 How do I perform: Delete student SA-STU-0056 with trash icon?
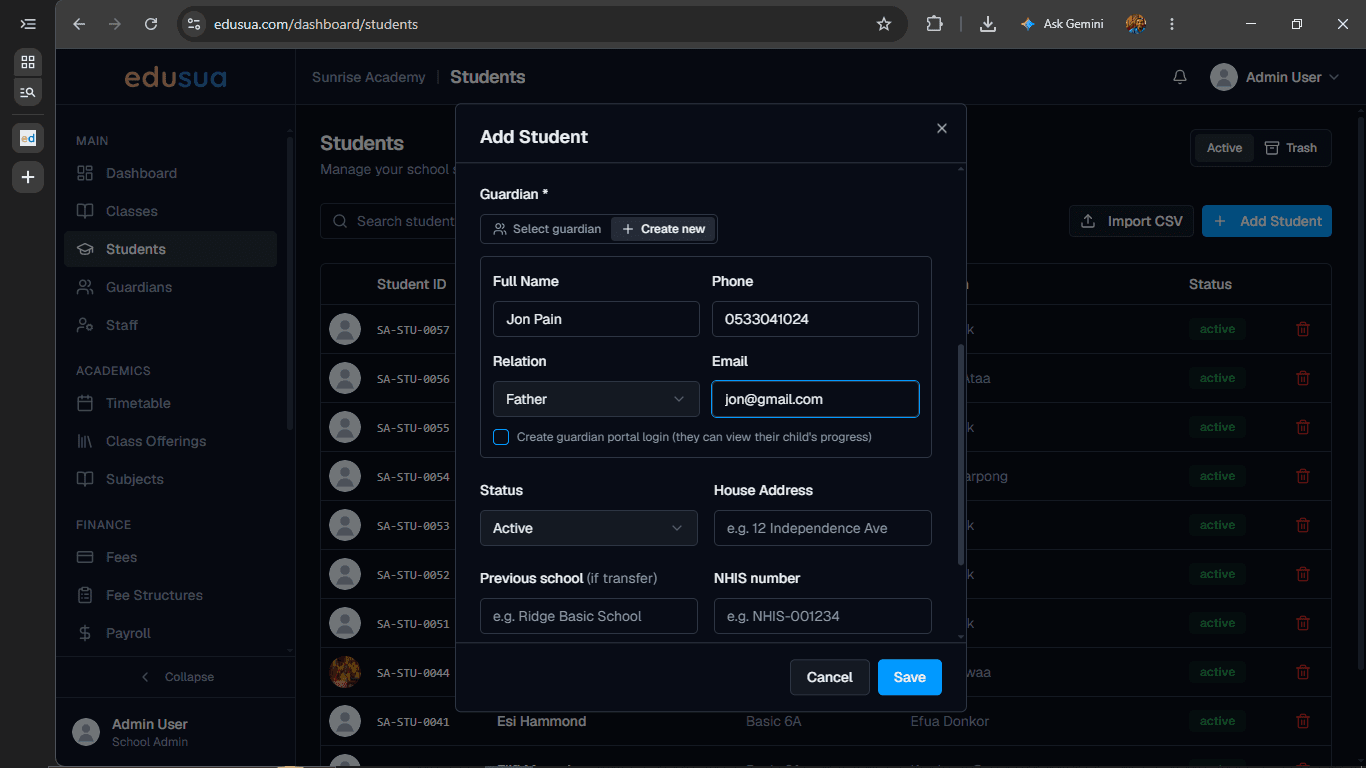click(x=1303, y=378)
